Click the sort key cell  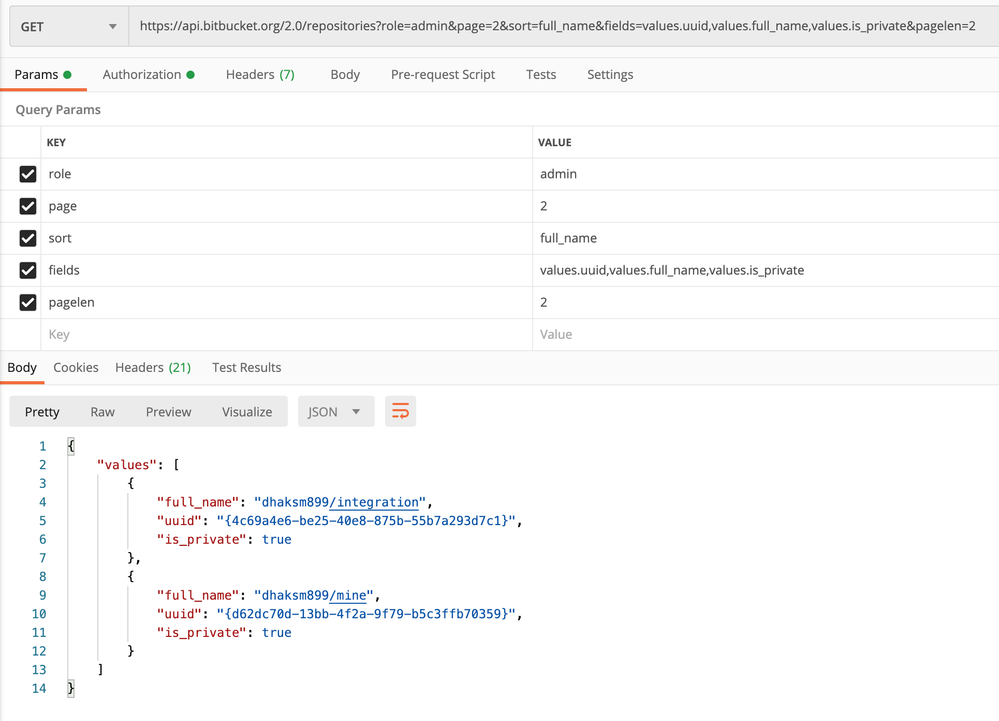coord(287,238)
